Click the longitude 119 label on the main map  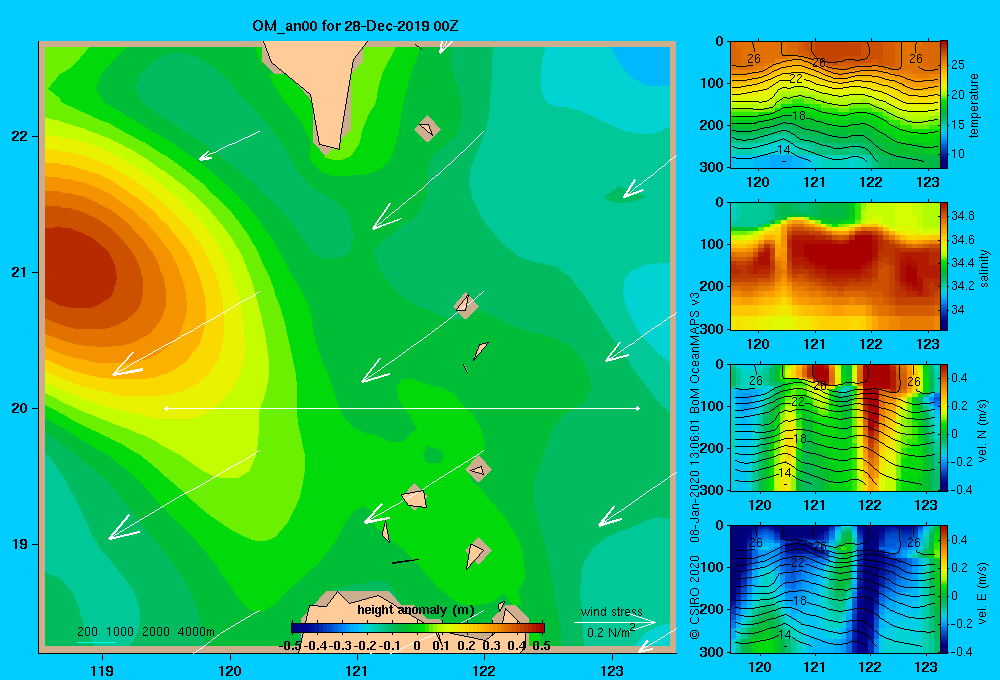coord(102,670)
